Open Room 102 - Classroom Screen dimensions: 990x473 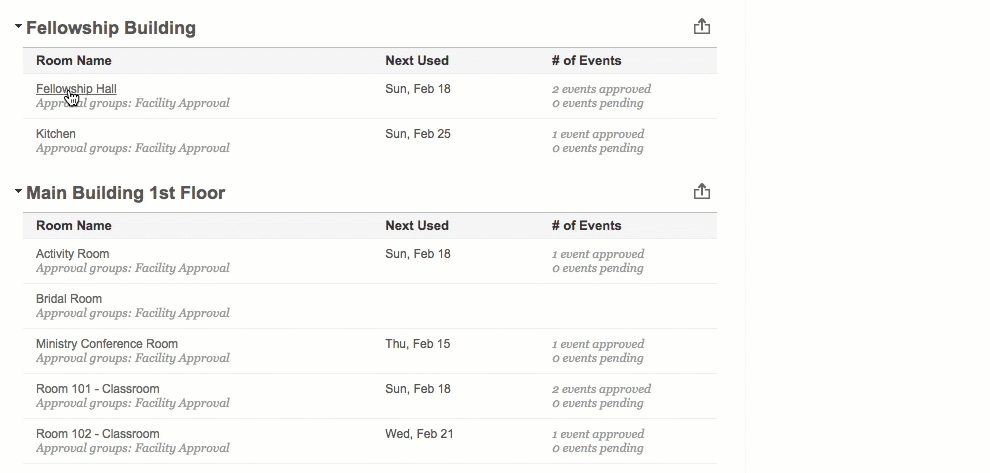[97, 434]
